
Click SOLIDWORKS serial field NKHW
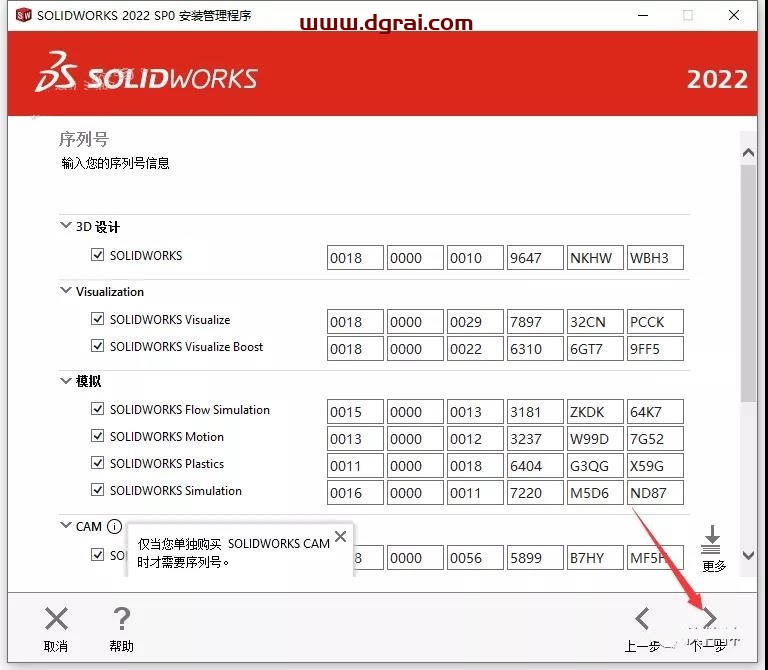click(x=595, y=258)
